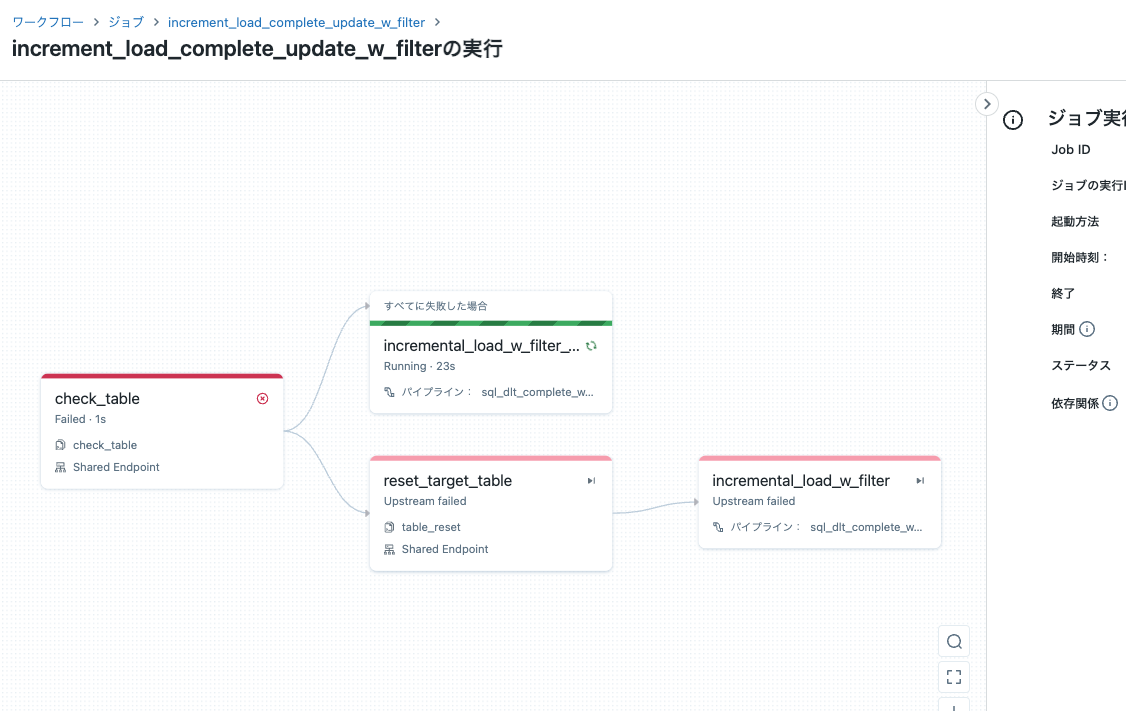The height and width of the screenshot is (711, 1126).
Task: Collapse the side panel using the chevron arrow
Action: click(987, 103)
